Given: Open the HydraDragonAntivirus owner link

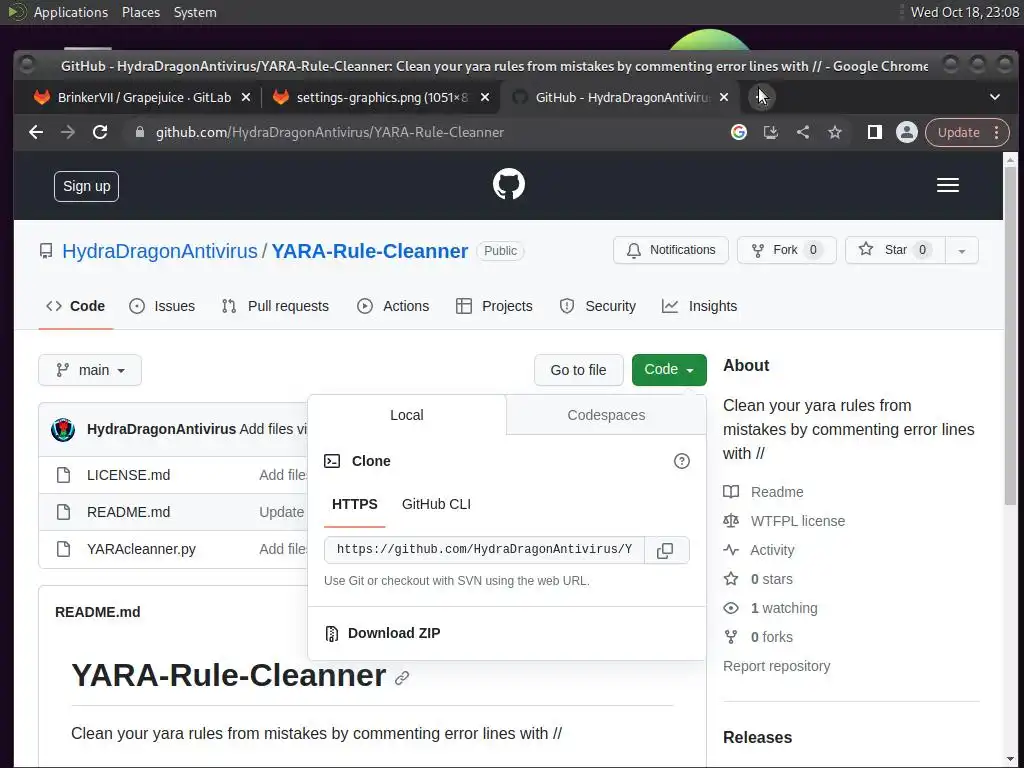Looking at the screenshot, I should pos(159,251).
